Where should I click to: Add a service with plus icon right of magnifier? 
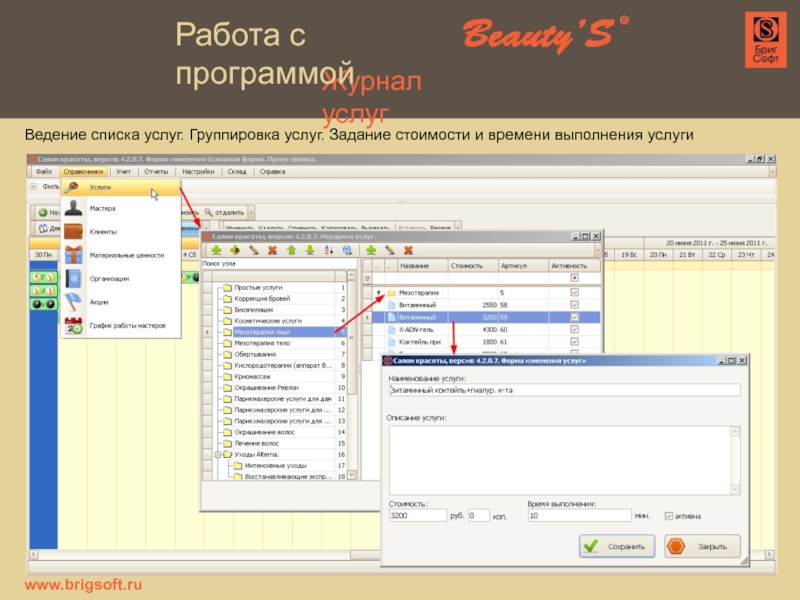[371, 250]
